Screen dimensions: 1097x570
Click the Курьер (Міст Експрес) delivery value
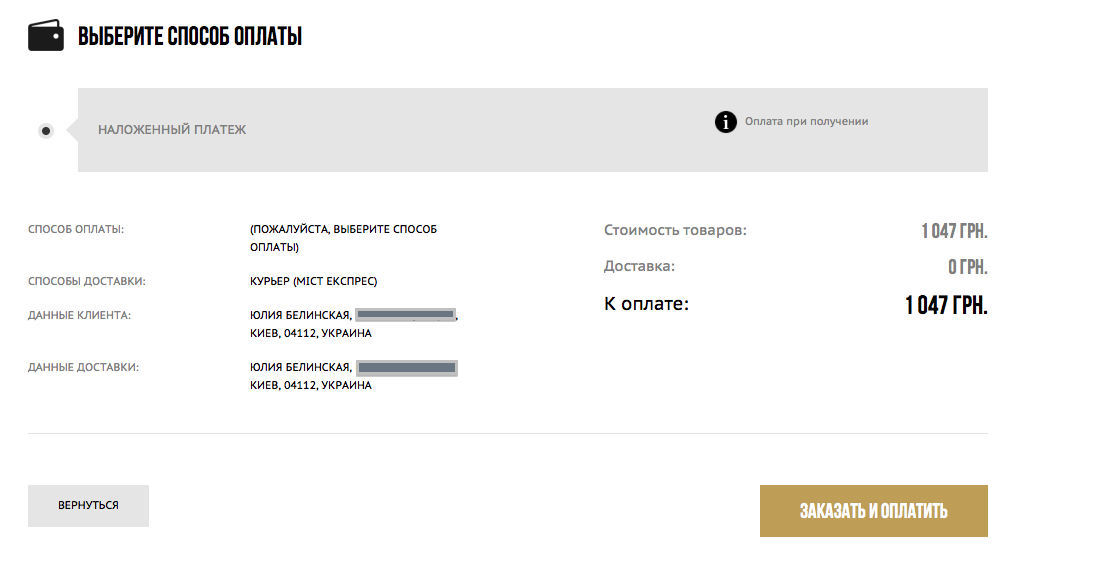click(313, 281)
